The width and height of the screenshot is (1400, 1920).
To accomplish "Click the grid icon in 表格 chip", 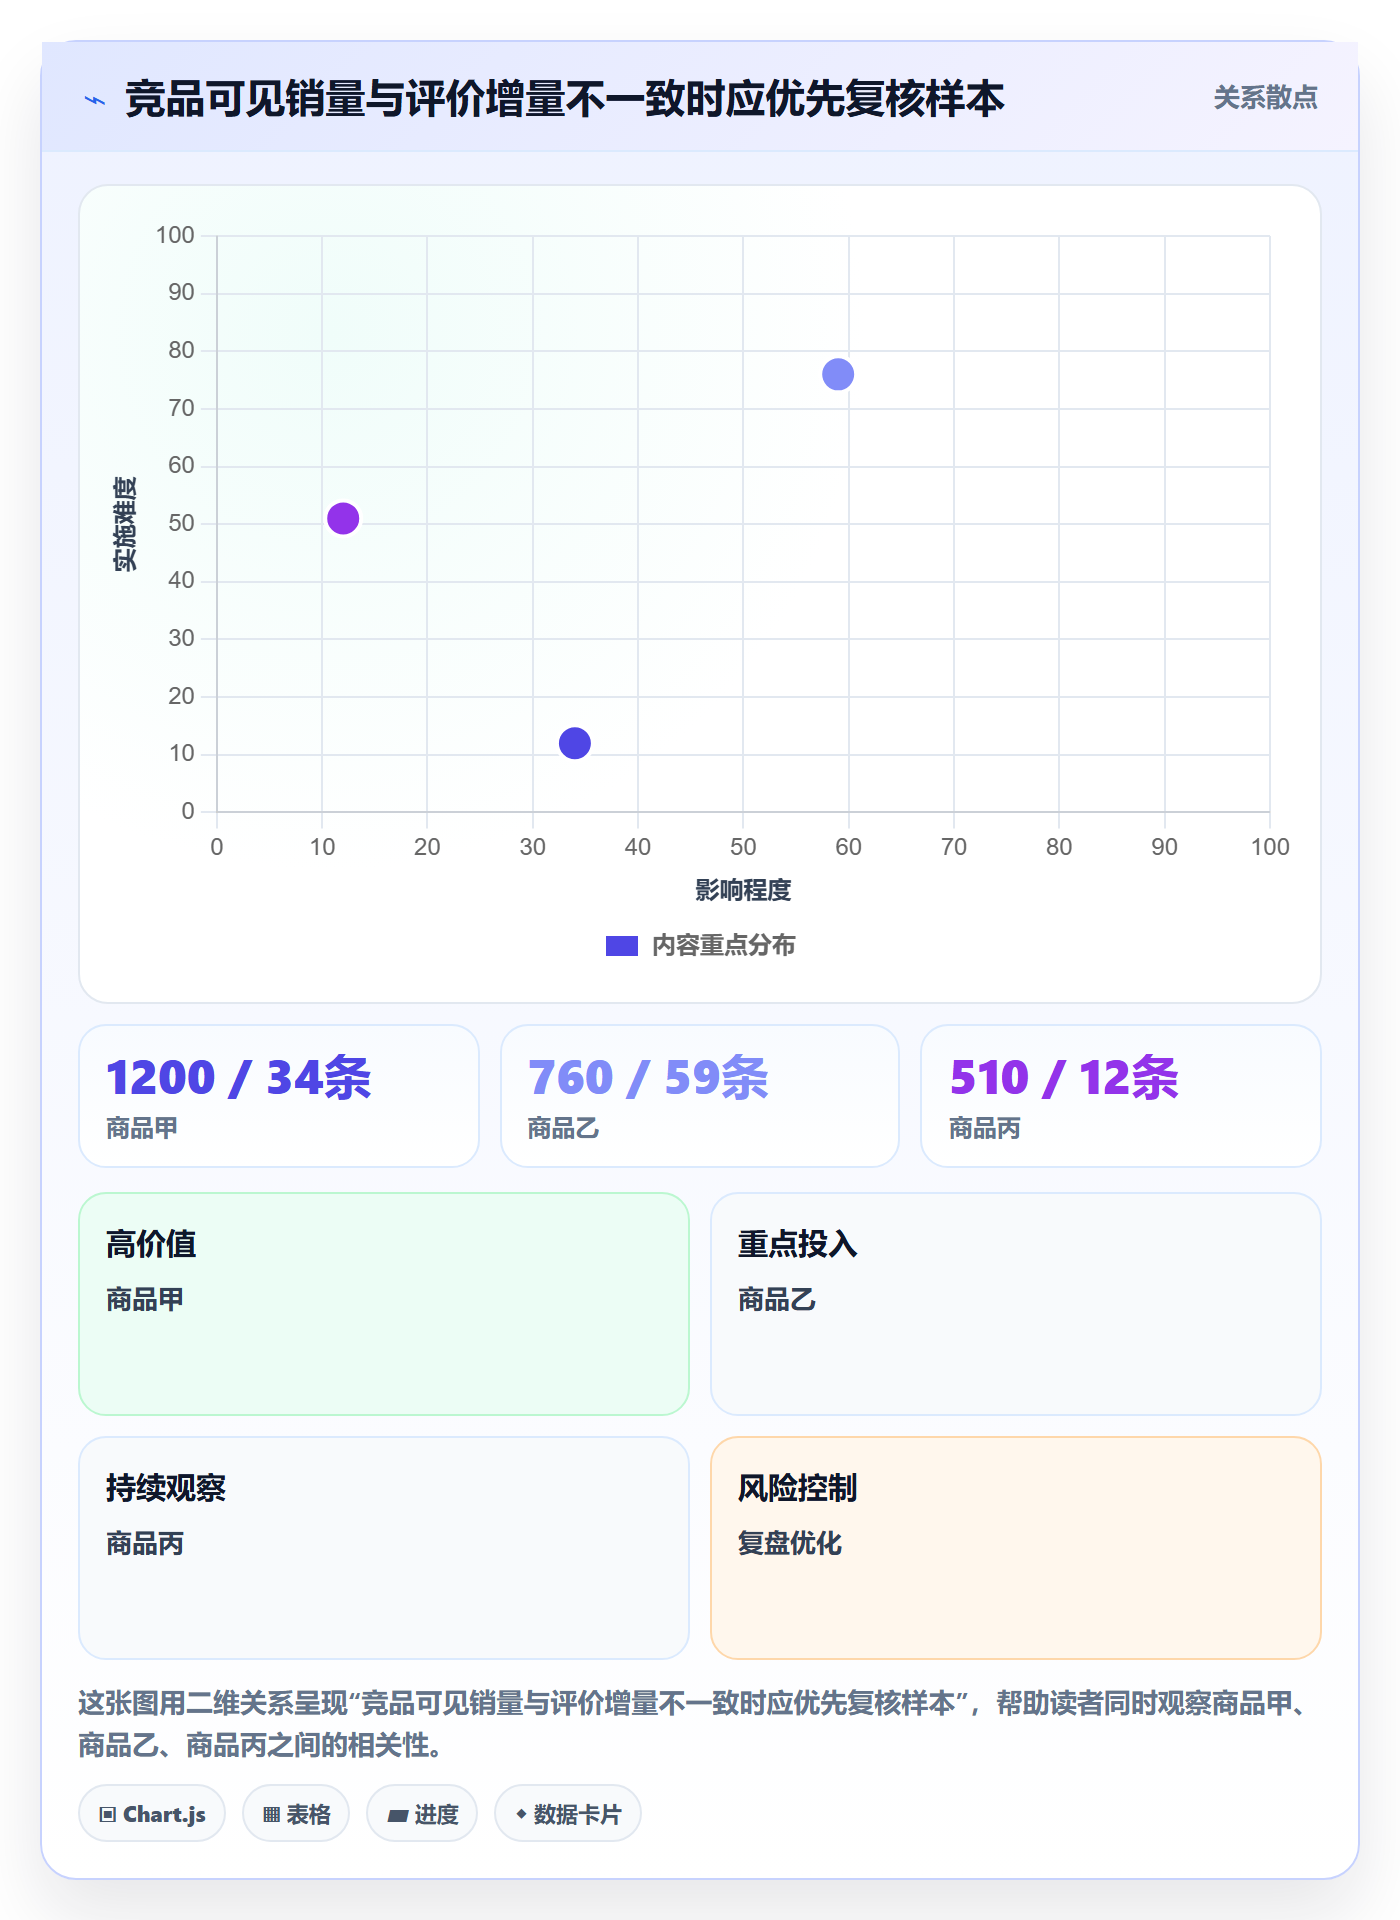I will point(271,1814).
